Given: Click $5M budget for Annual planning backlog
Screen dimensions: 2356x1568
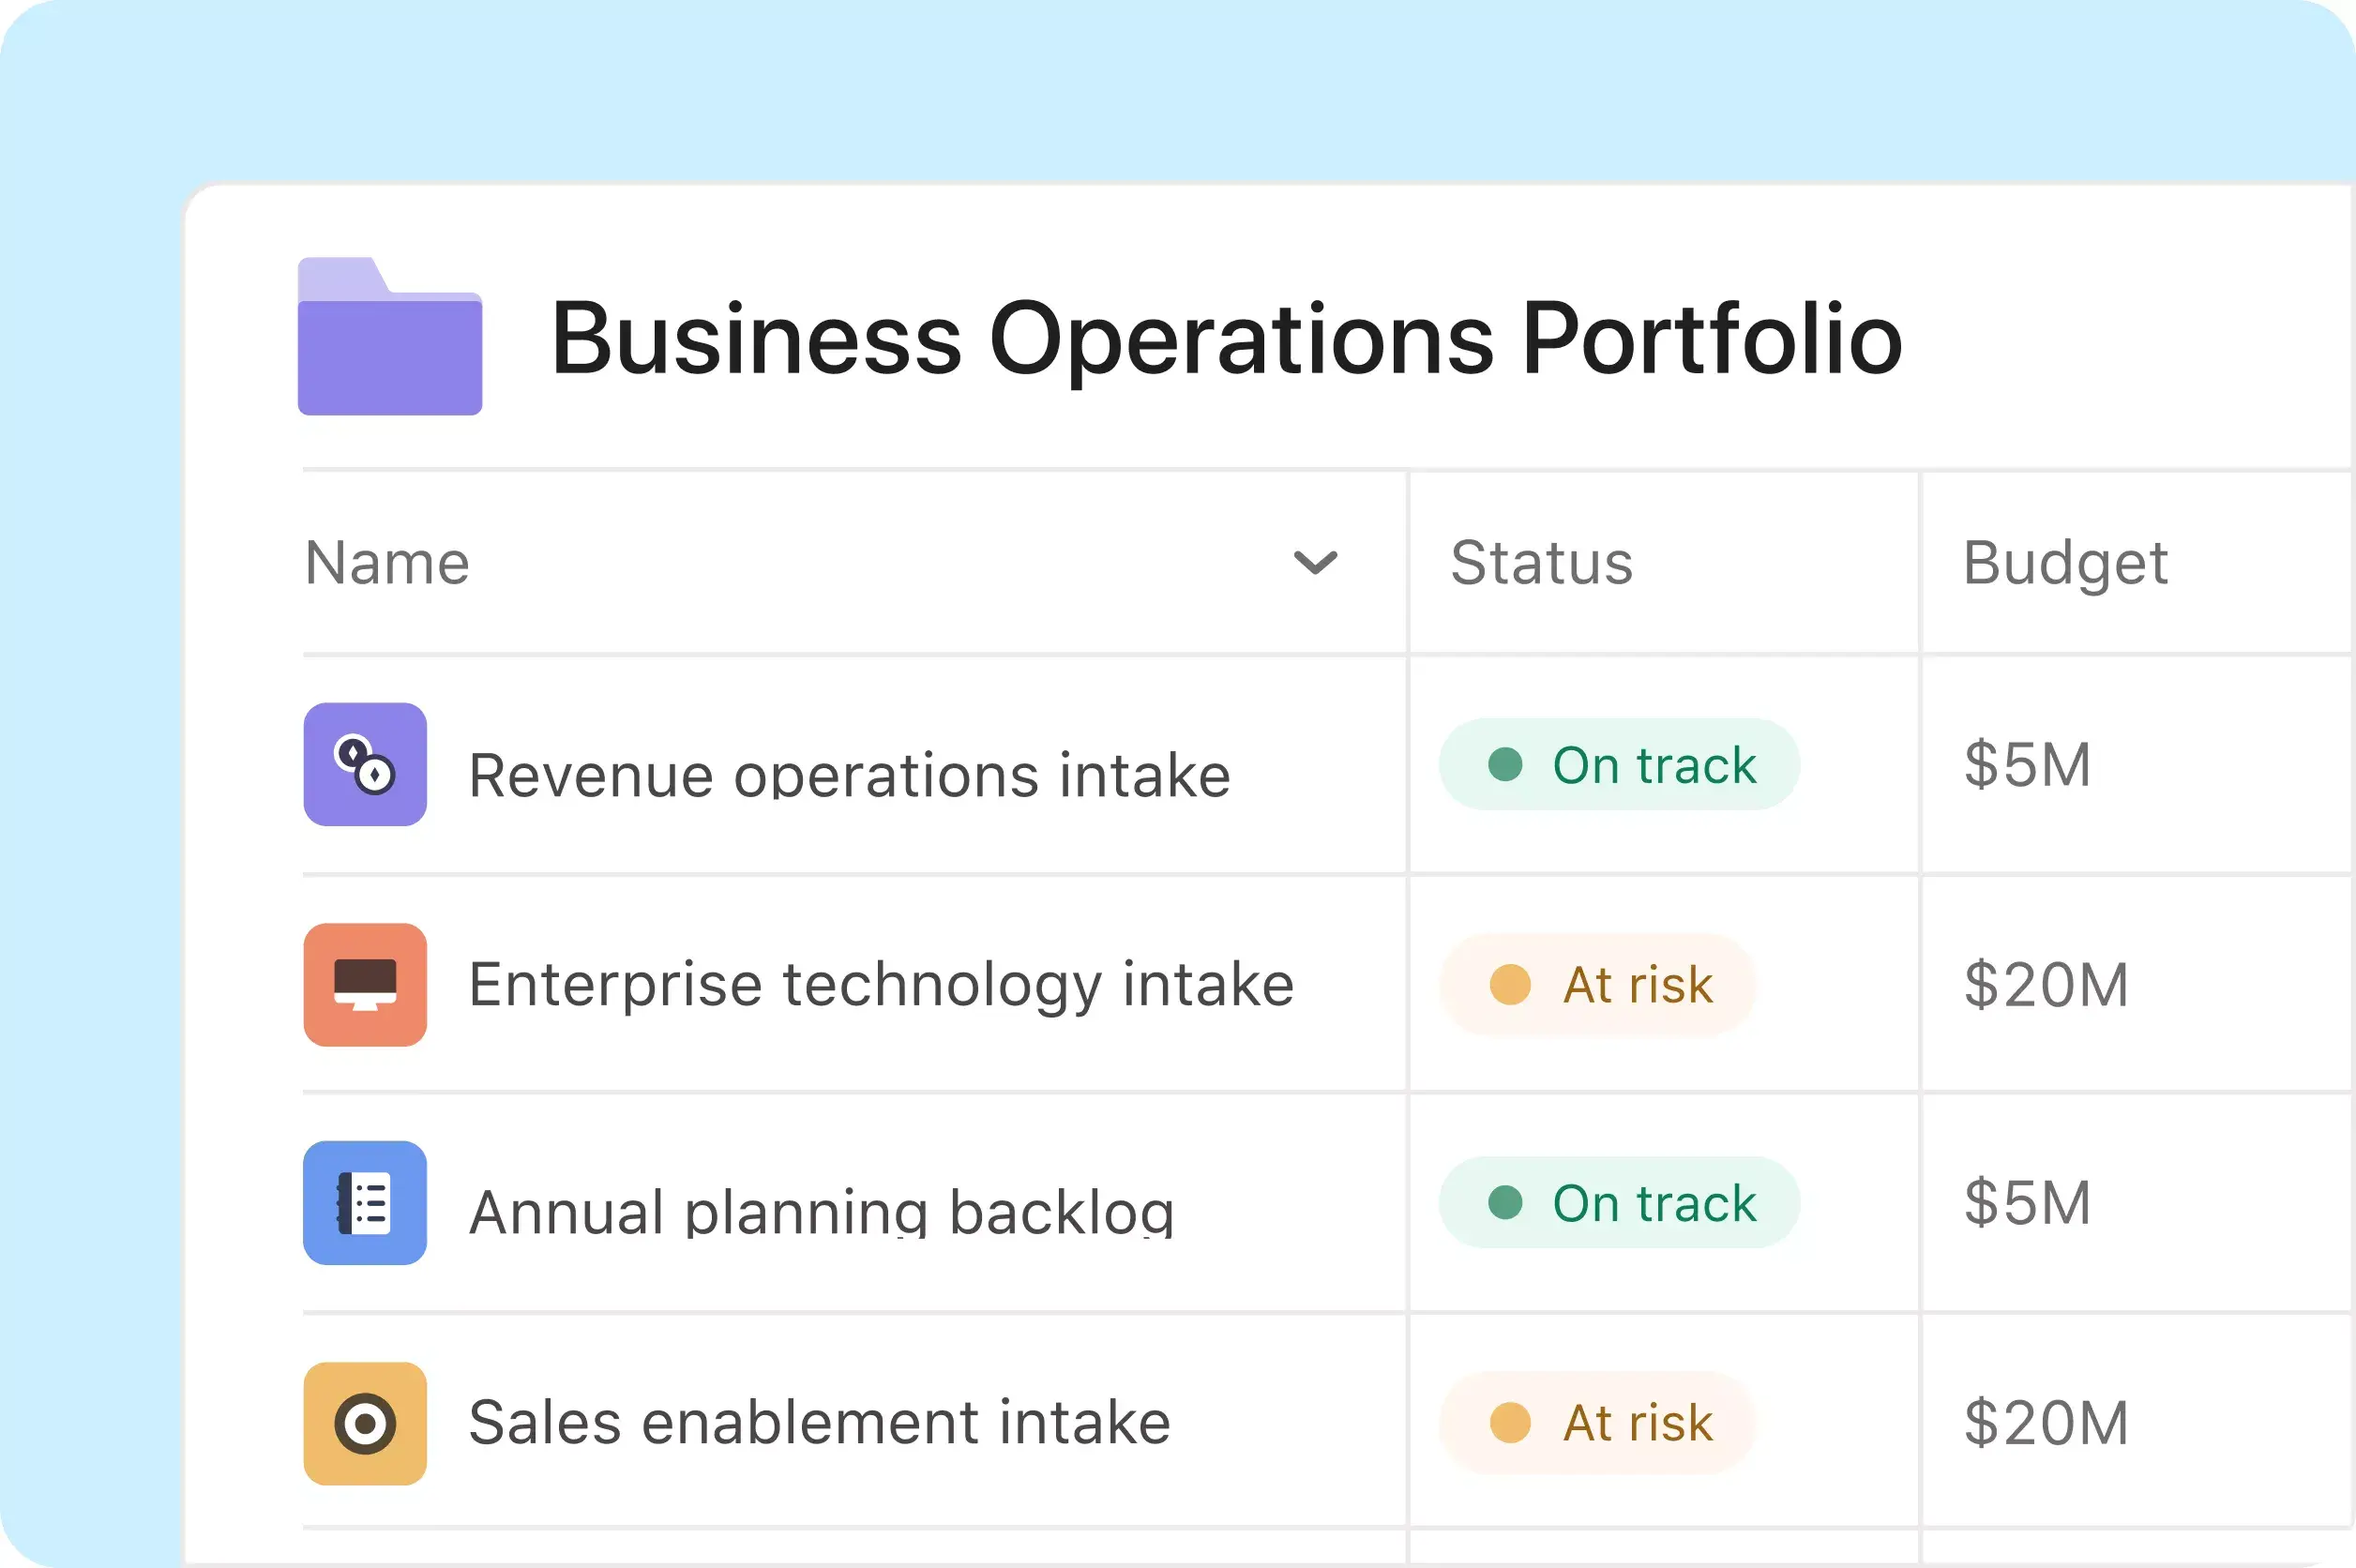Looking at the screenshot, I should 2027,1203.
